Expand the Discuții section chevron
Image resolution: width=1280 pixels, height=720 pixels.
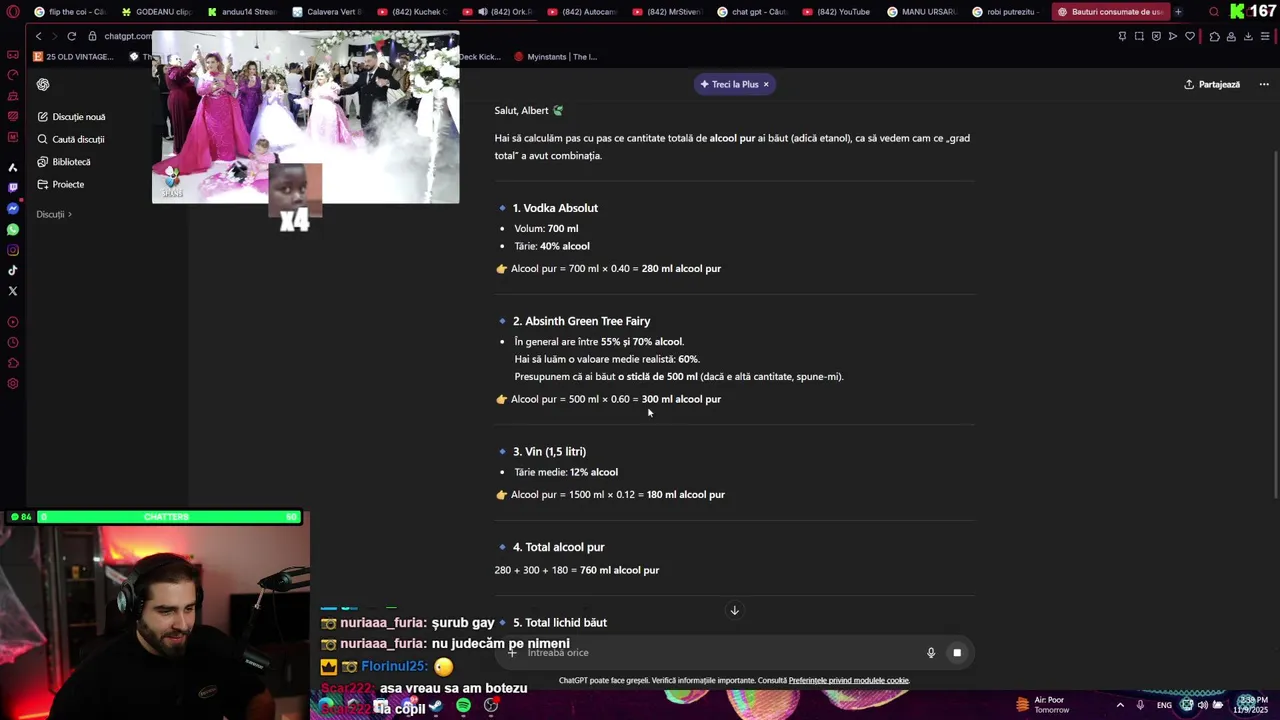tap(70, 214)
